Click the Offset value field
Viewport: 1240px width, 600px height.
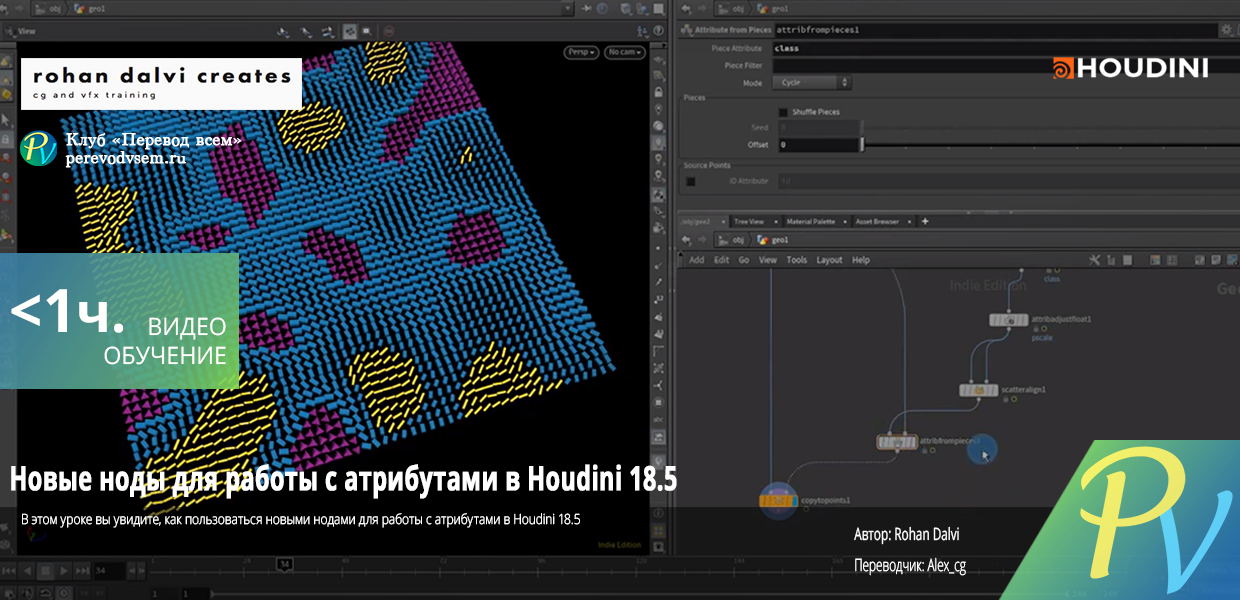click(x=818, y=145)
